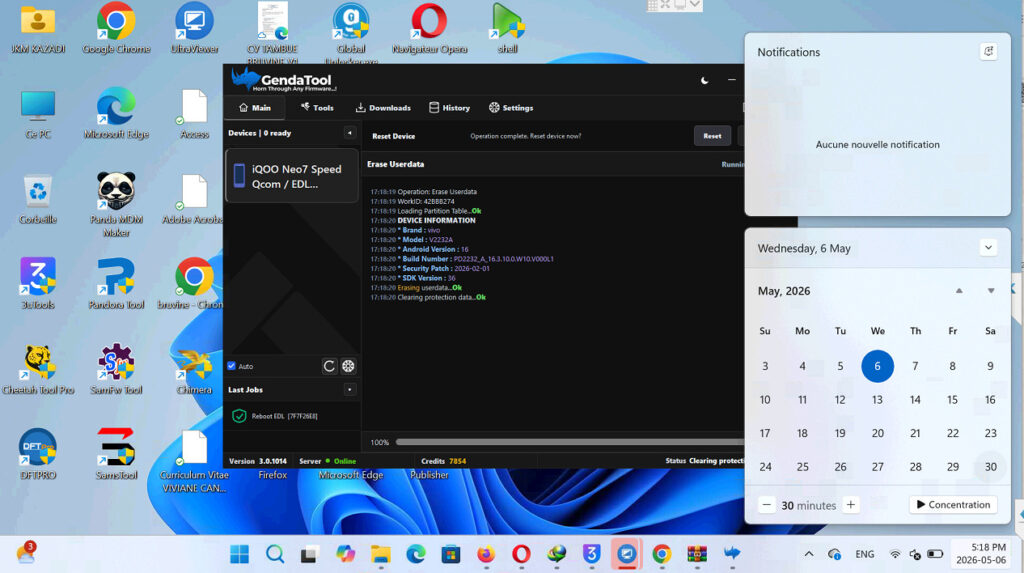Screen dimensions: 1024x573
Task: Open File Explorer from taskbar
Action: (x=381, y=554)
